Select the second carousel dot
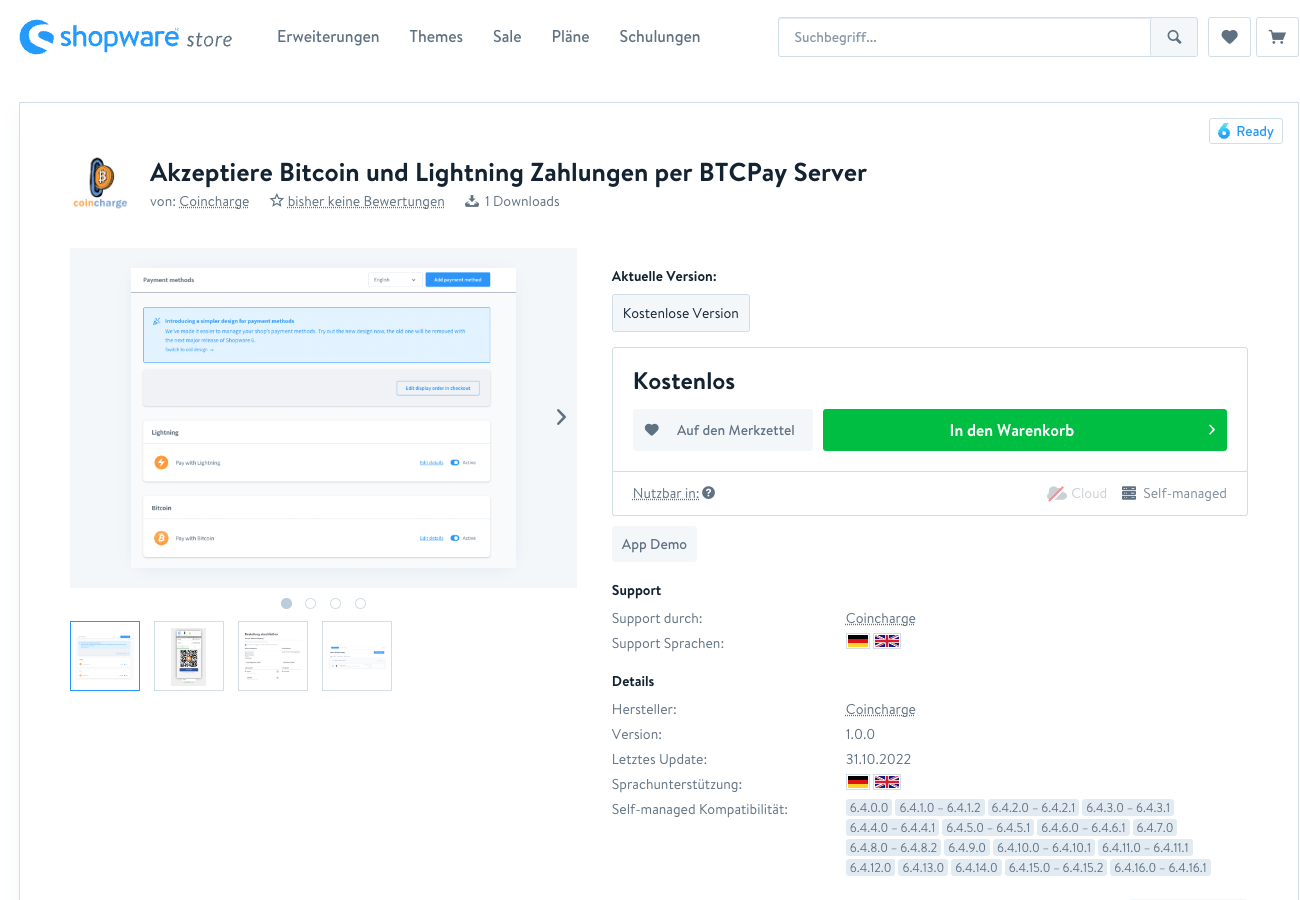Screen dimensions: 1300x900 (x=310, y=603)
